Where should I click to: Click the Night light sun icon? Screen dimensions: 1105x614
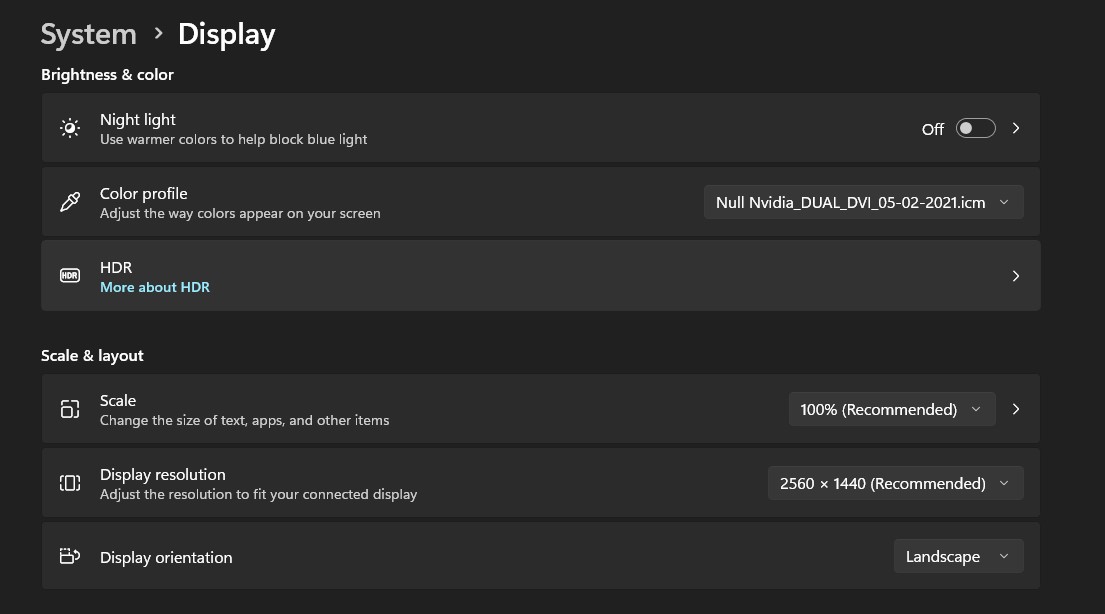point(70,128)
